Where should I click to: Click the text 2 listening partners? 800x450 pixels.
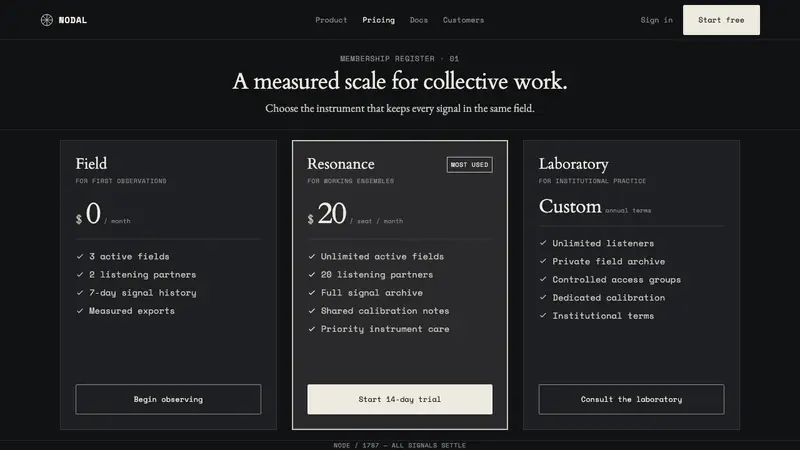click(x=142, y=274)
